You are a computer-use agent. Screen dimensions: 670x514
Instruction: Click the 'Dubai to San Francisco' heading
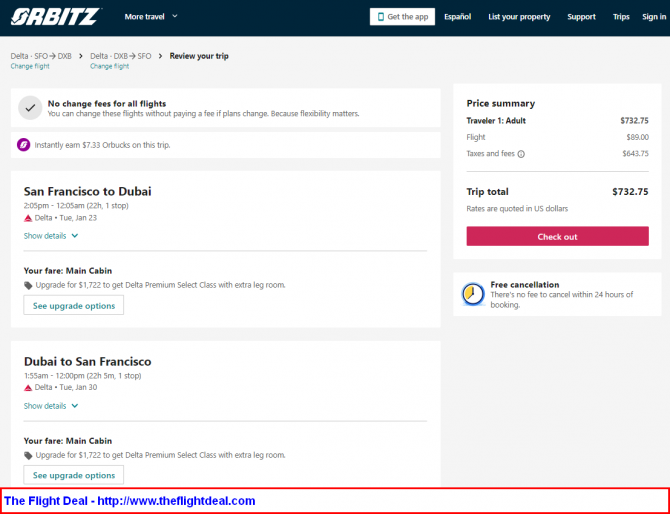88,361
